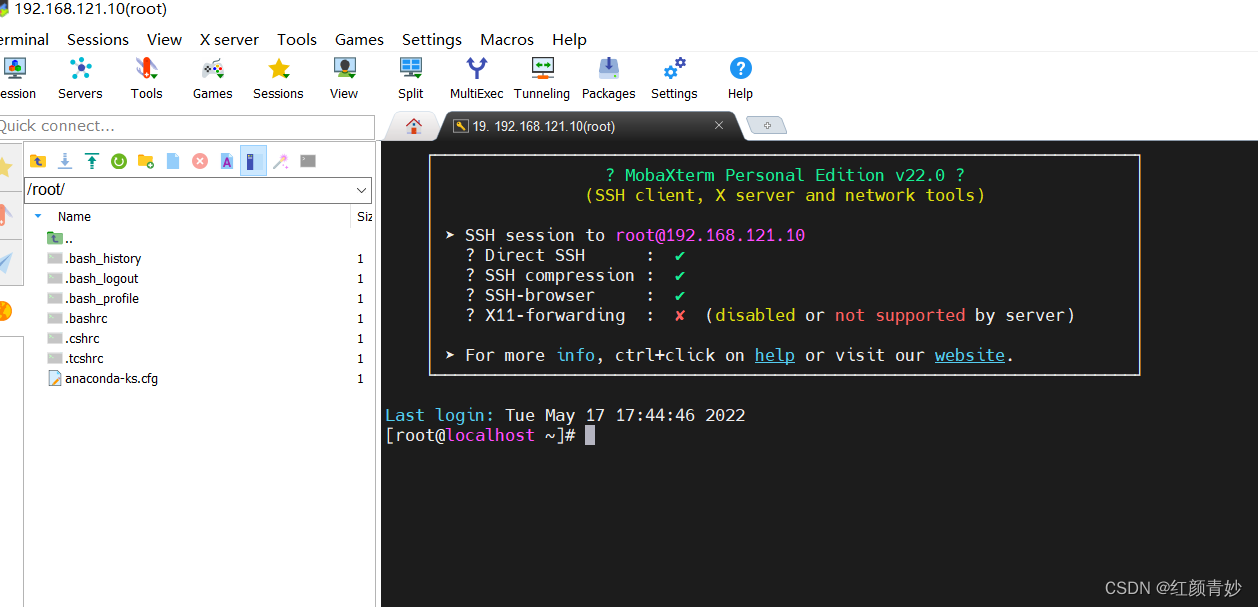This screenshot has width=1258, height=607.
Task: Click the Help question mark icon
Action: pos(740,78)
